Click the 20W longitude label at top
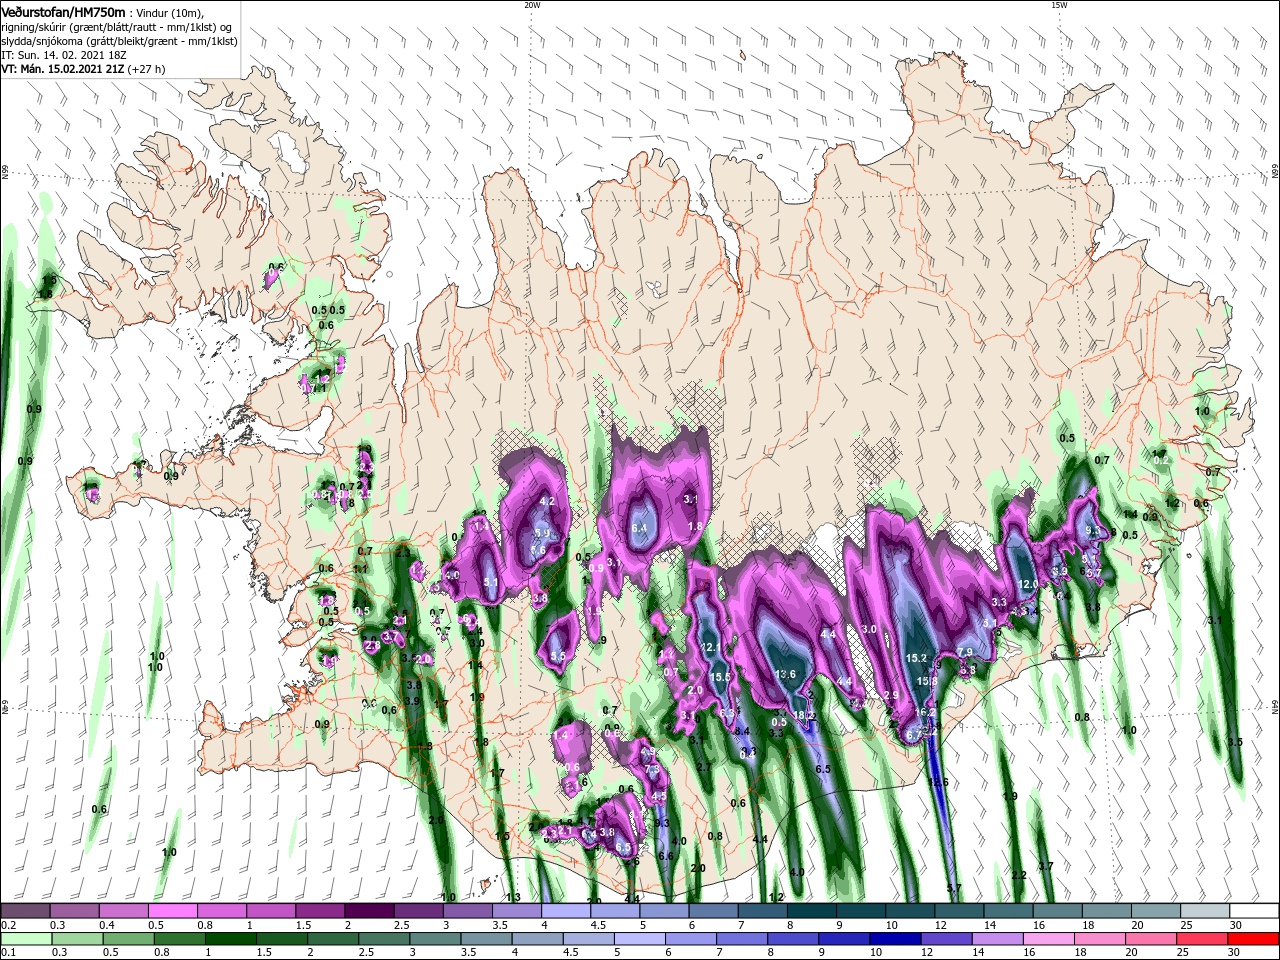This screenshot has height=960, width=1280. click(532, 5)
